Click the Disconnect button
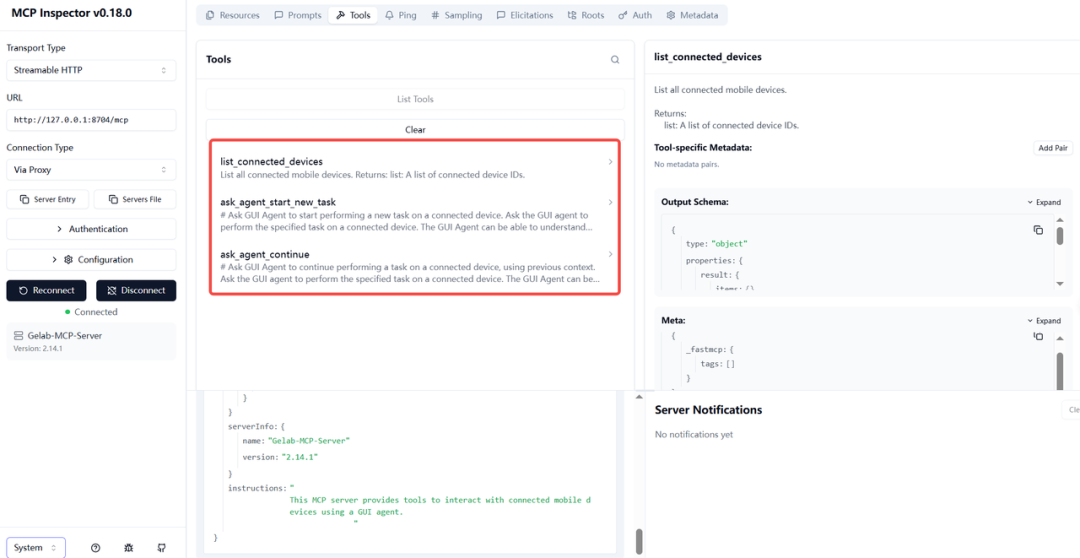Viewport: 1080px width, 558px height. pyautogui.click(x=136, y=291)
